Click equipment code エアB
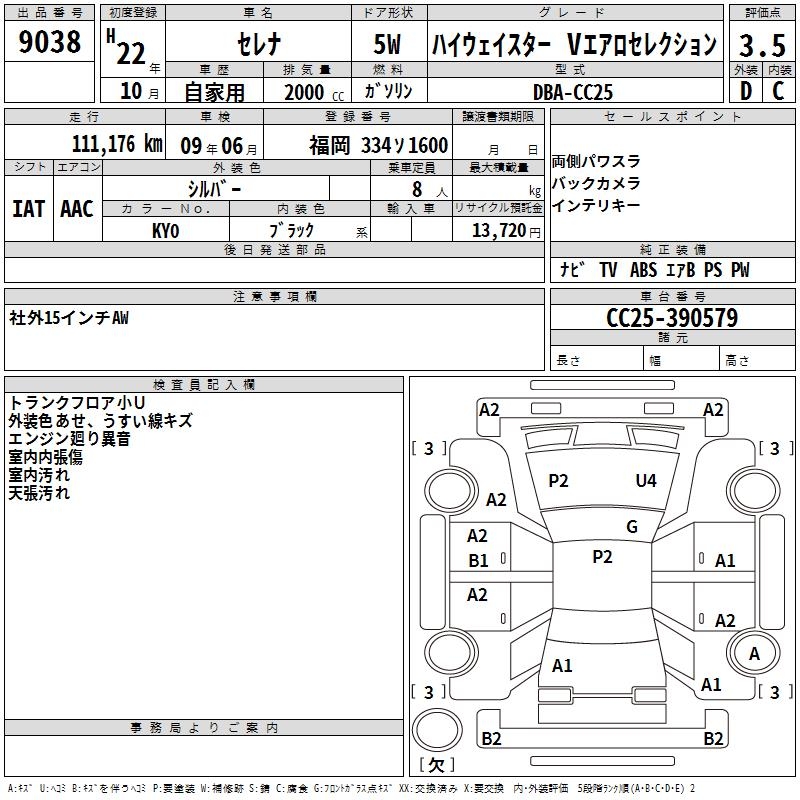The image size is (800, 800). [681, 270]
